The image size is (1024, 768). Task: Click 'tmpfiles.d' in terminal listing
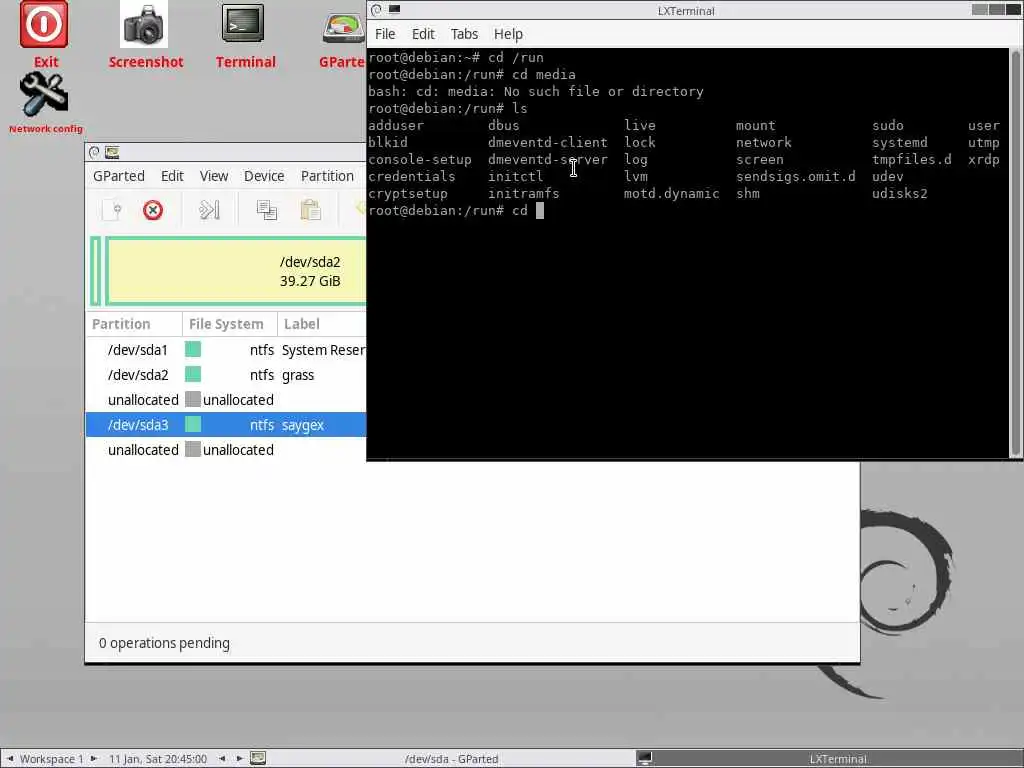[912, 159]
